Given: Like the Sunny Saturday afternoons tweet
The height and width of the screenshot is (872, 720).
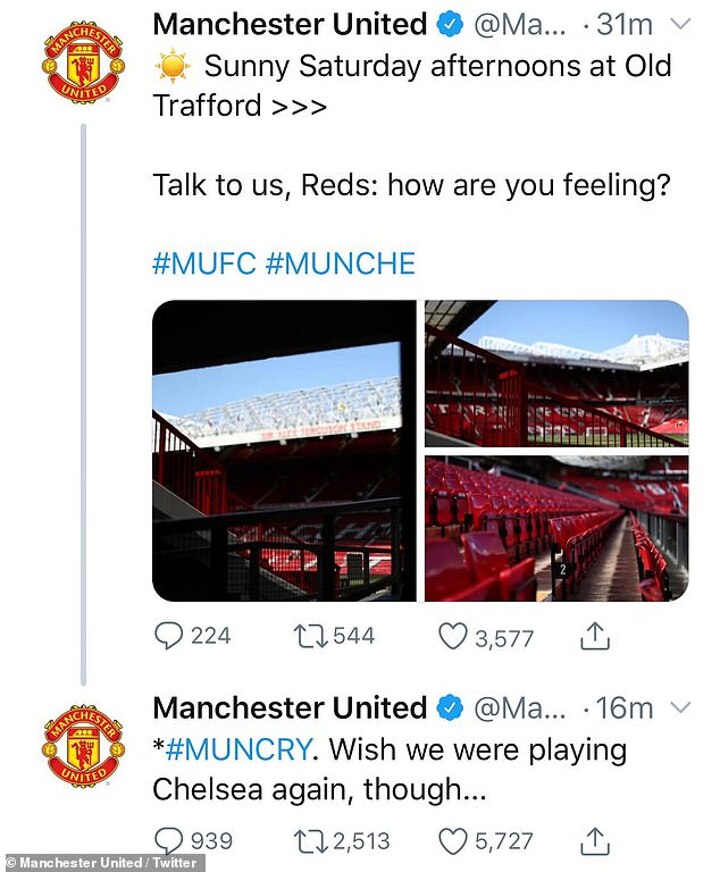Looking at the screenshot, I should 453,636.
